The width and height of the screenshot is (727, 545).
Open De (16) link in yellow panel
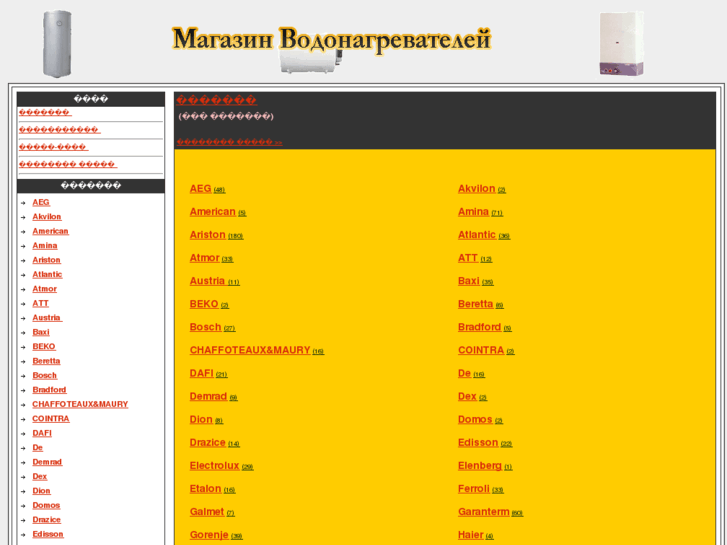[x=472, y=373]
